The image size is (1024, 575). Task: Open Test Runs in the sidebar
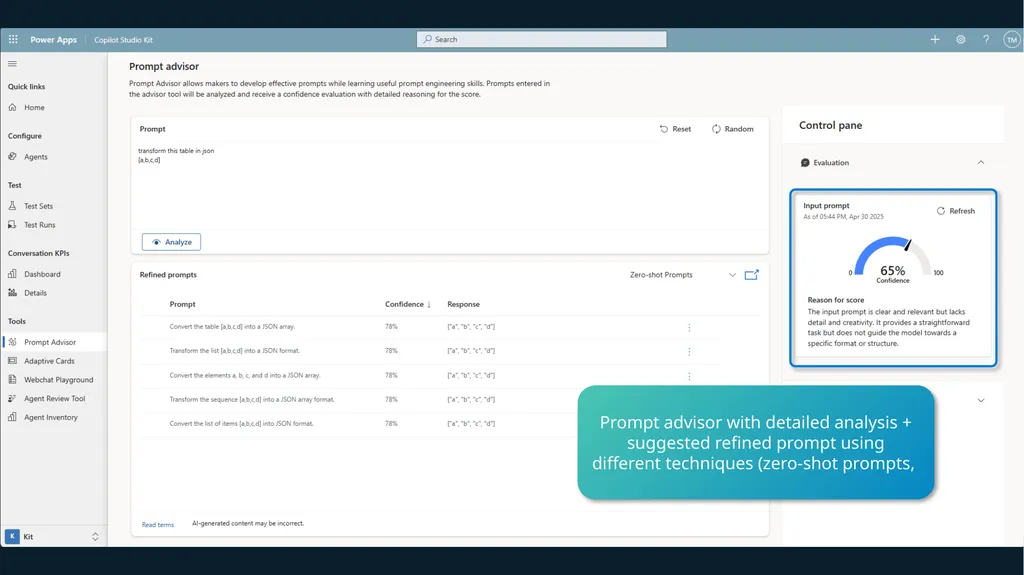pyautogui.click(x=40, y=225)
